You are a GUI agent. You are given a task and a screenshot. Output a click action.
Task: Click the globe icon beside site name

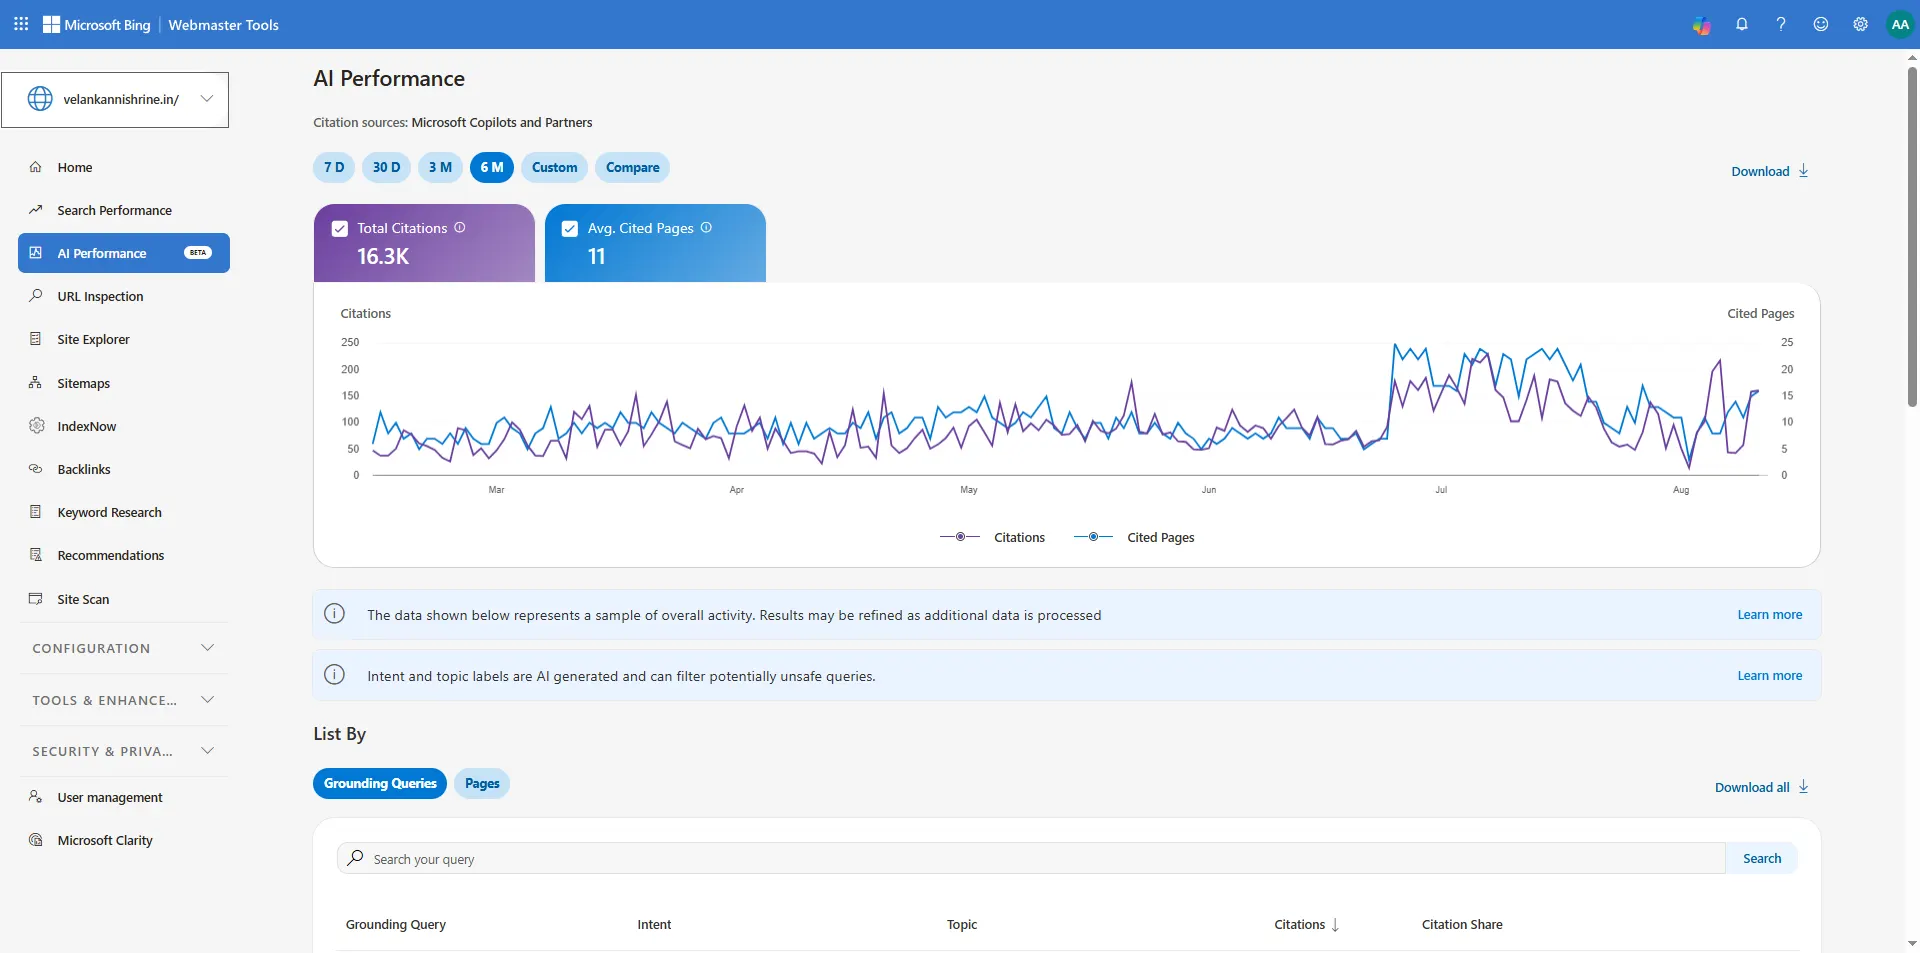(x=40, y=99)
